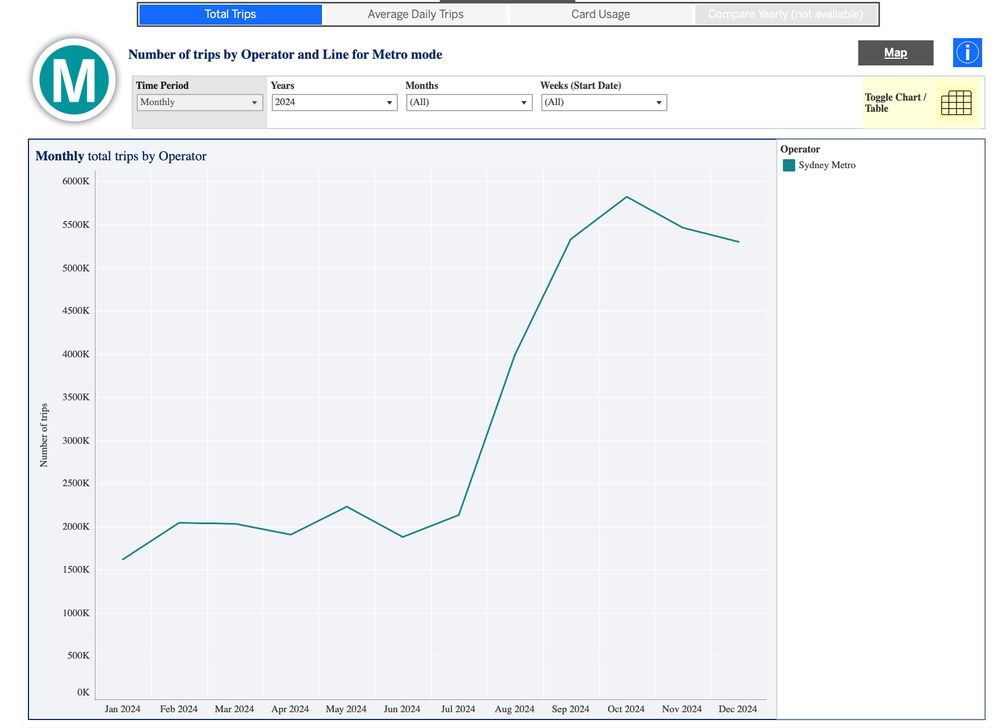Click Dec 2024 axis label

point(738,709)
